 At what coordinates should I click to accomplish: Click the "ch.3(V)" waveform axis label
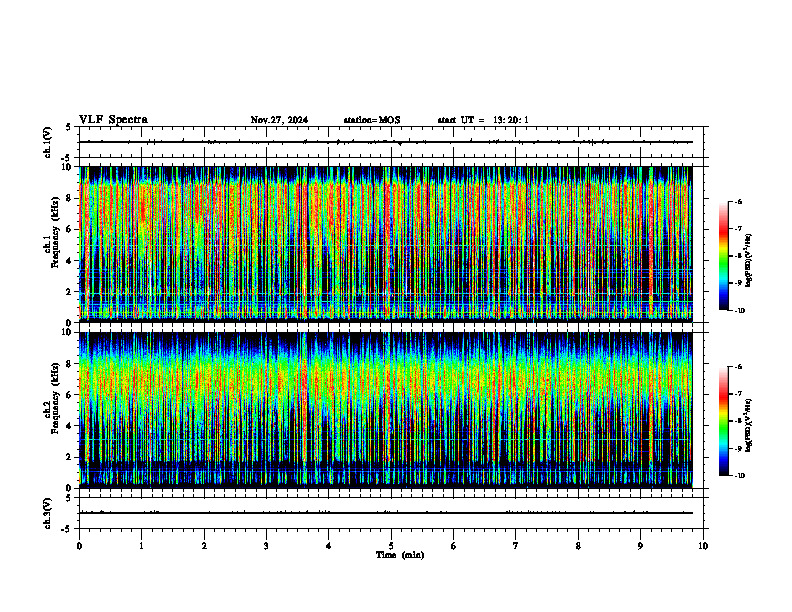47,514
